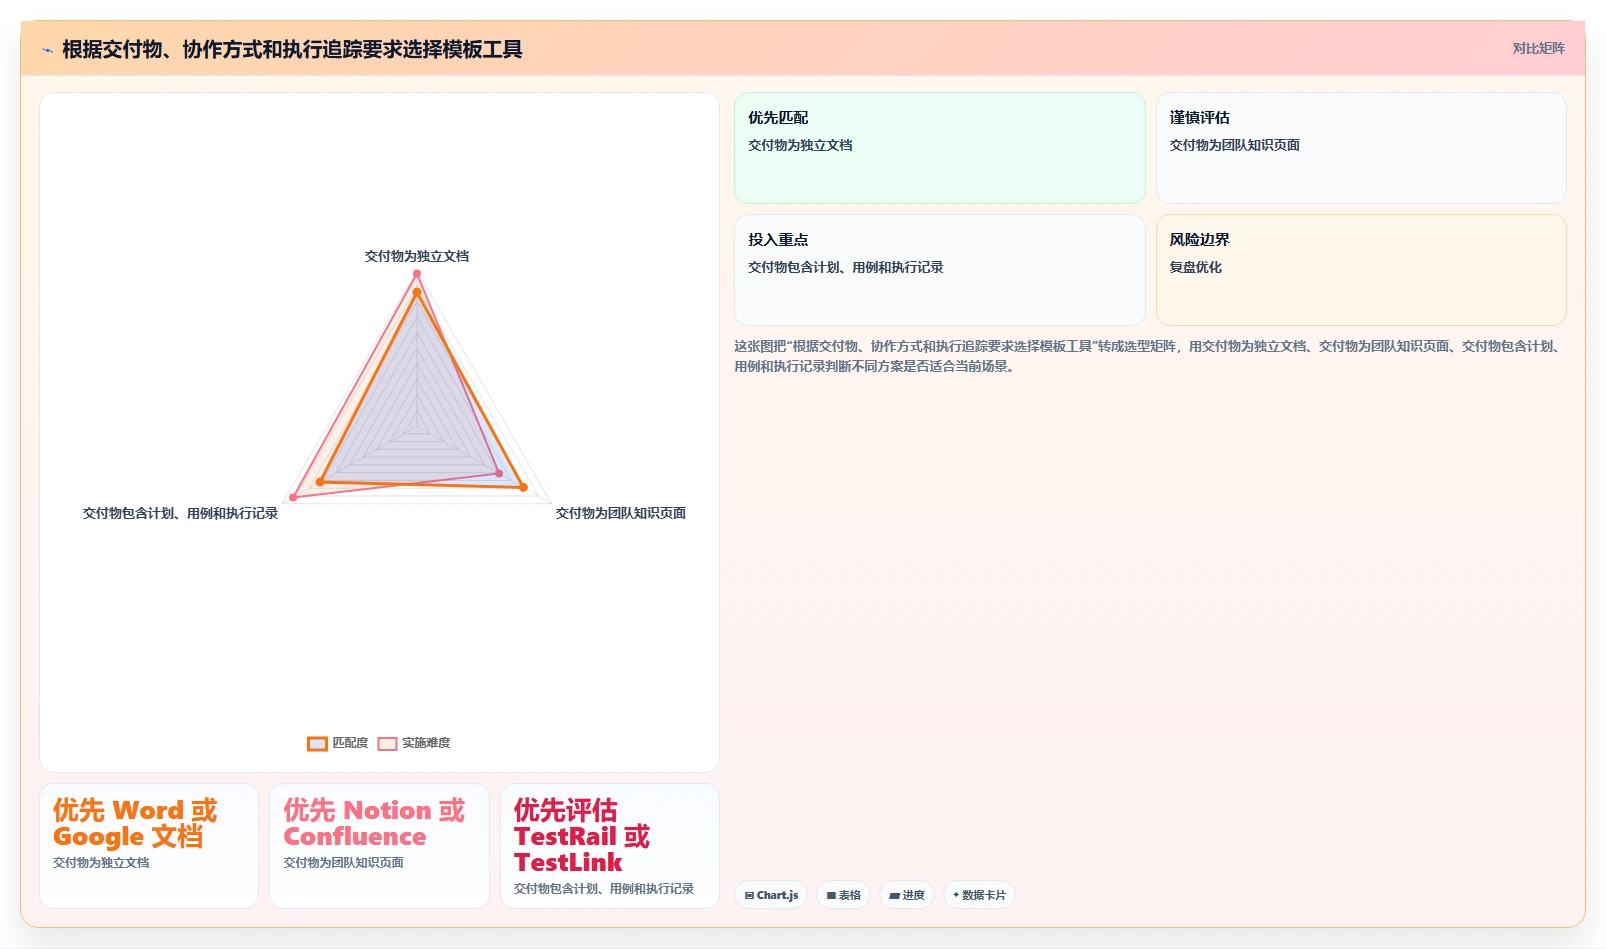Screen dimensions: 1606x949
Task: Click radar axis label 交付物包含计划、用例和执行记录
Action: click(x=180, y=513)
